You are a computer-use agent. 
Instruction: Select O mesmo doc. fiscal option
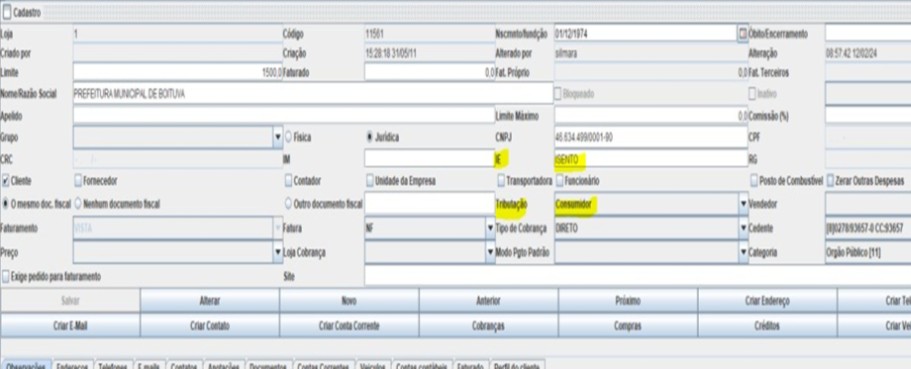click(x=6, y=204)
